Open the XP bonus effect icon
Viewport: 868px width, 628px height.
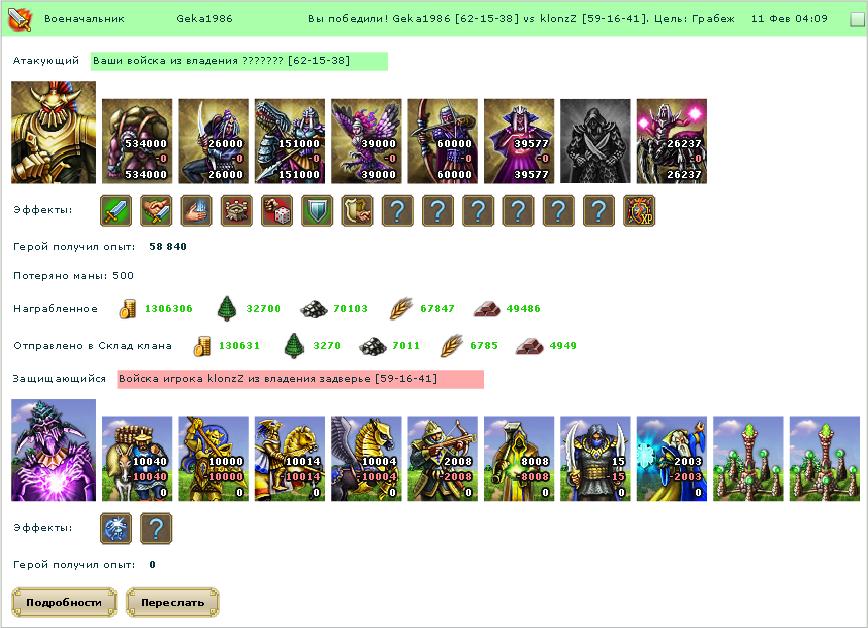(x=639, y=210)
